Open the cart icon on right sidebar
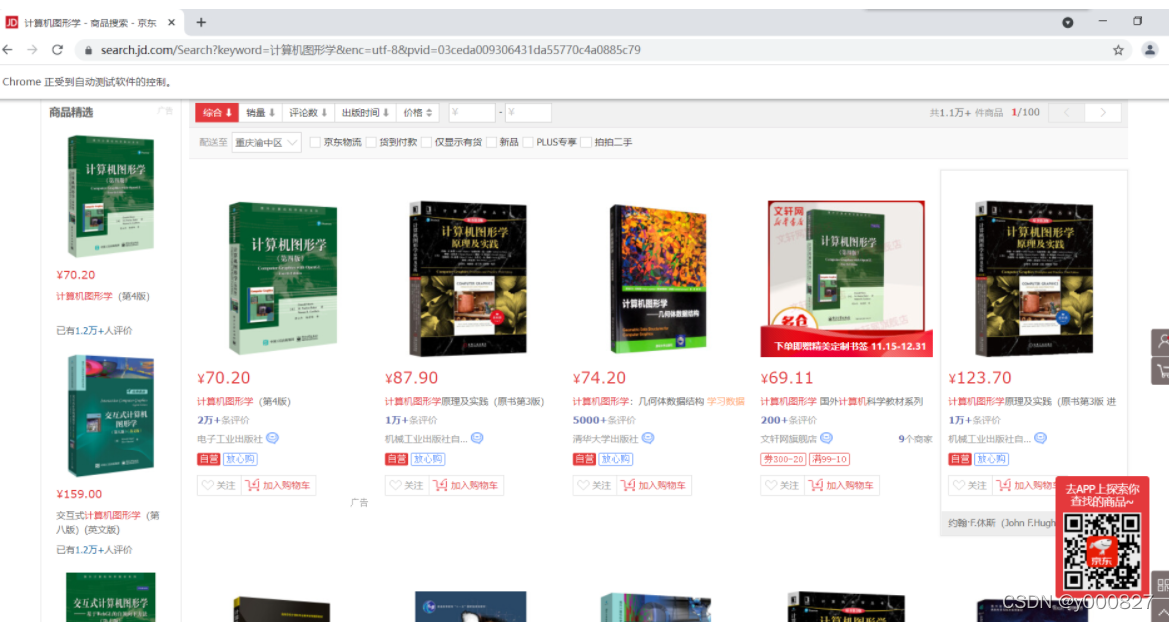1169x622 pixels. 1161,371
